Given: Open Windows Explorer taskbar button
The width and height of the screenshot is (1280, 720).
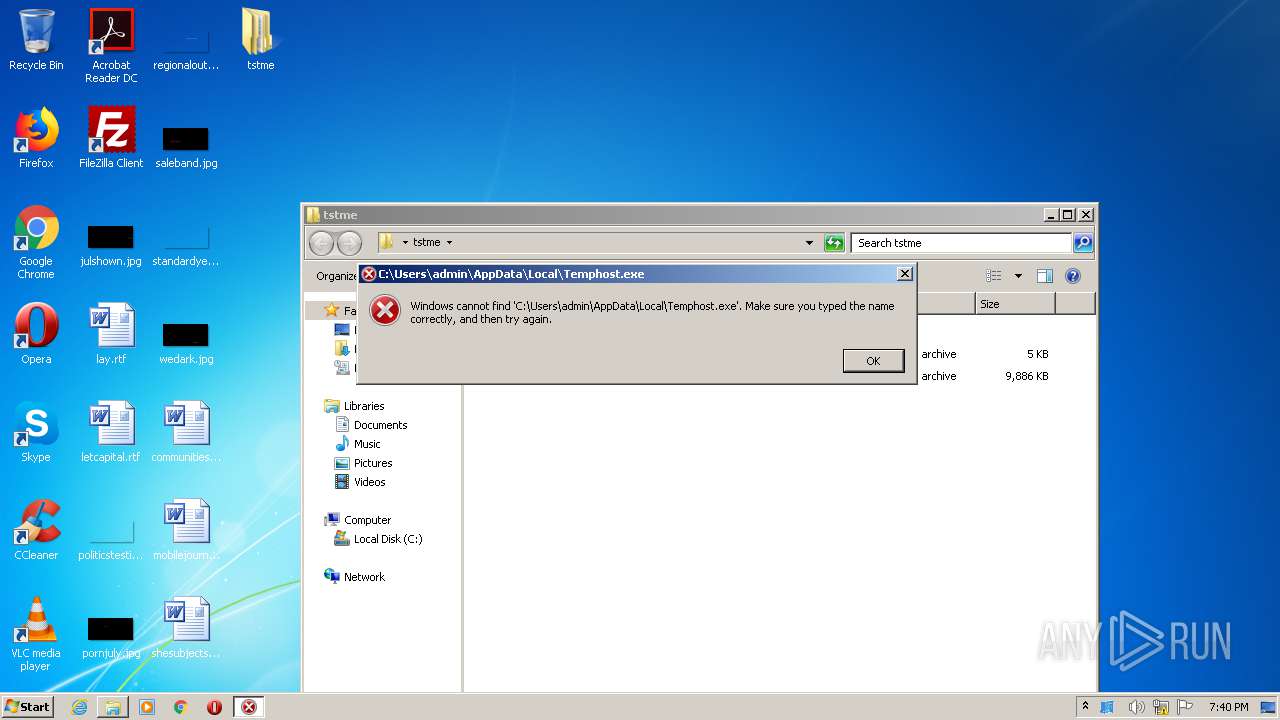Looking at the screenshot, I should 113,707.
